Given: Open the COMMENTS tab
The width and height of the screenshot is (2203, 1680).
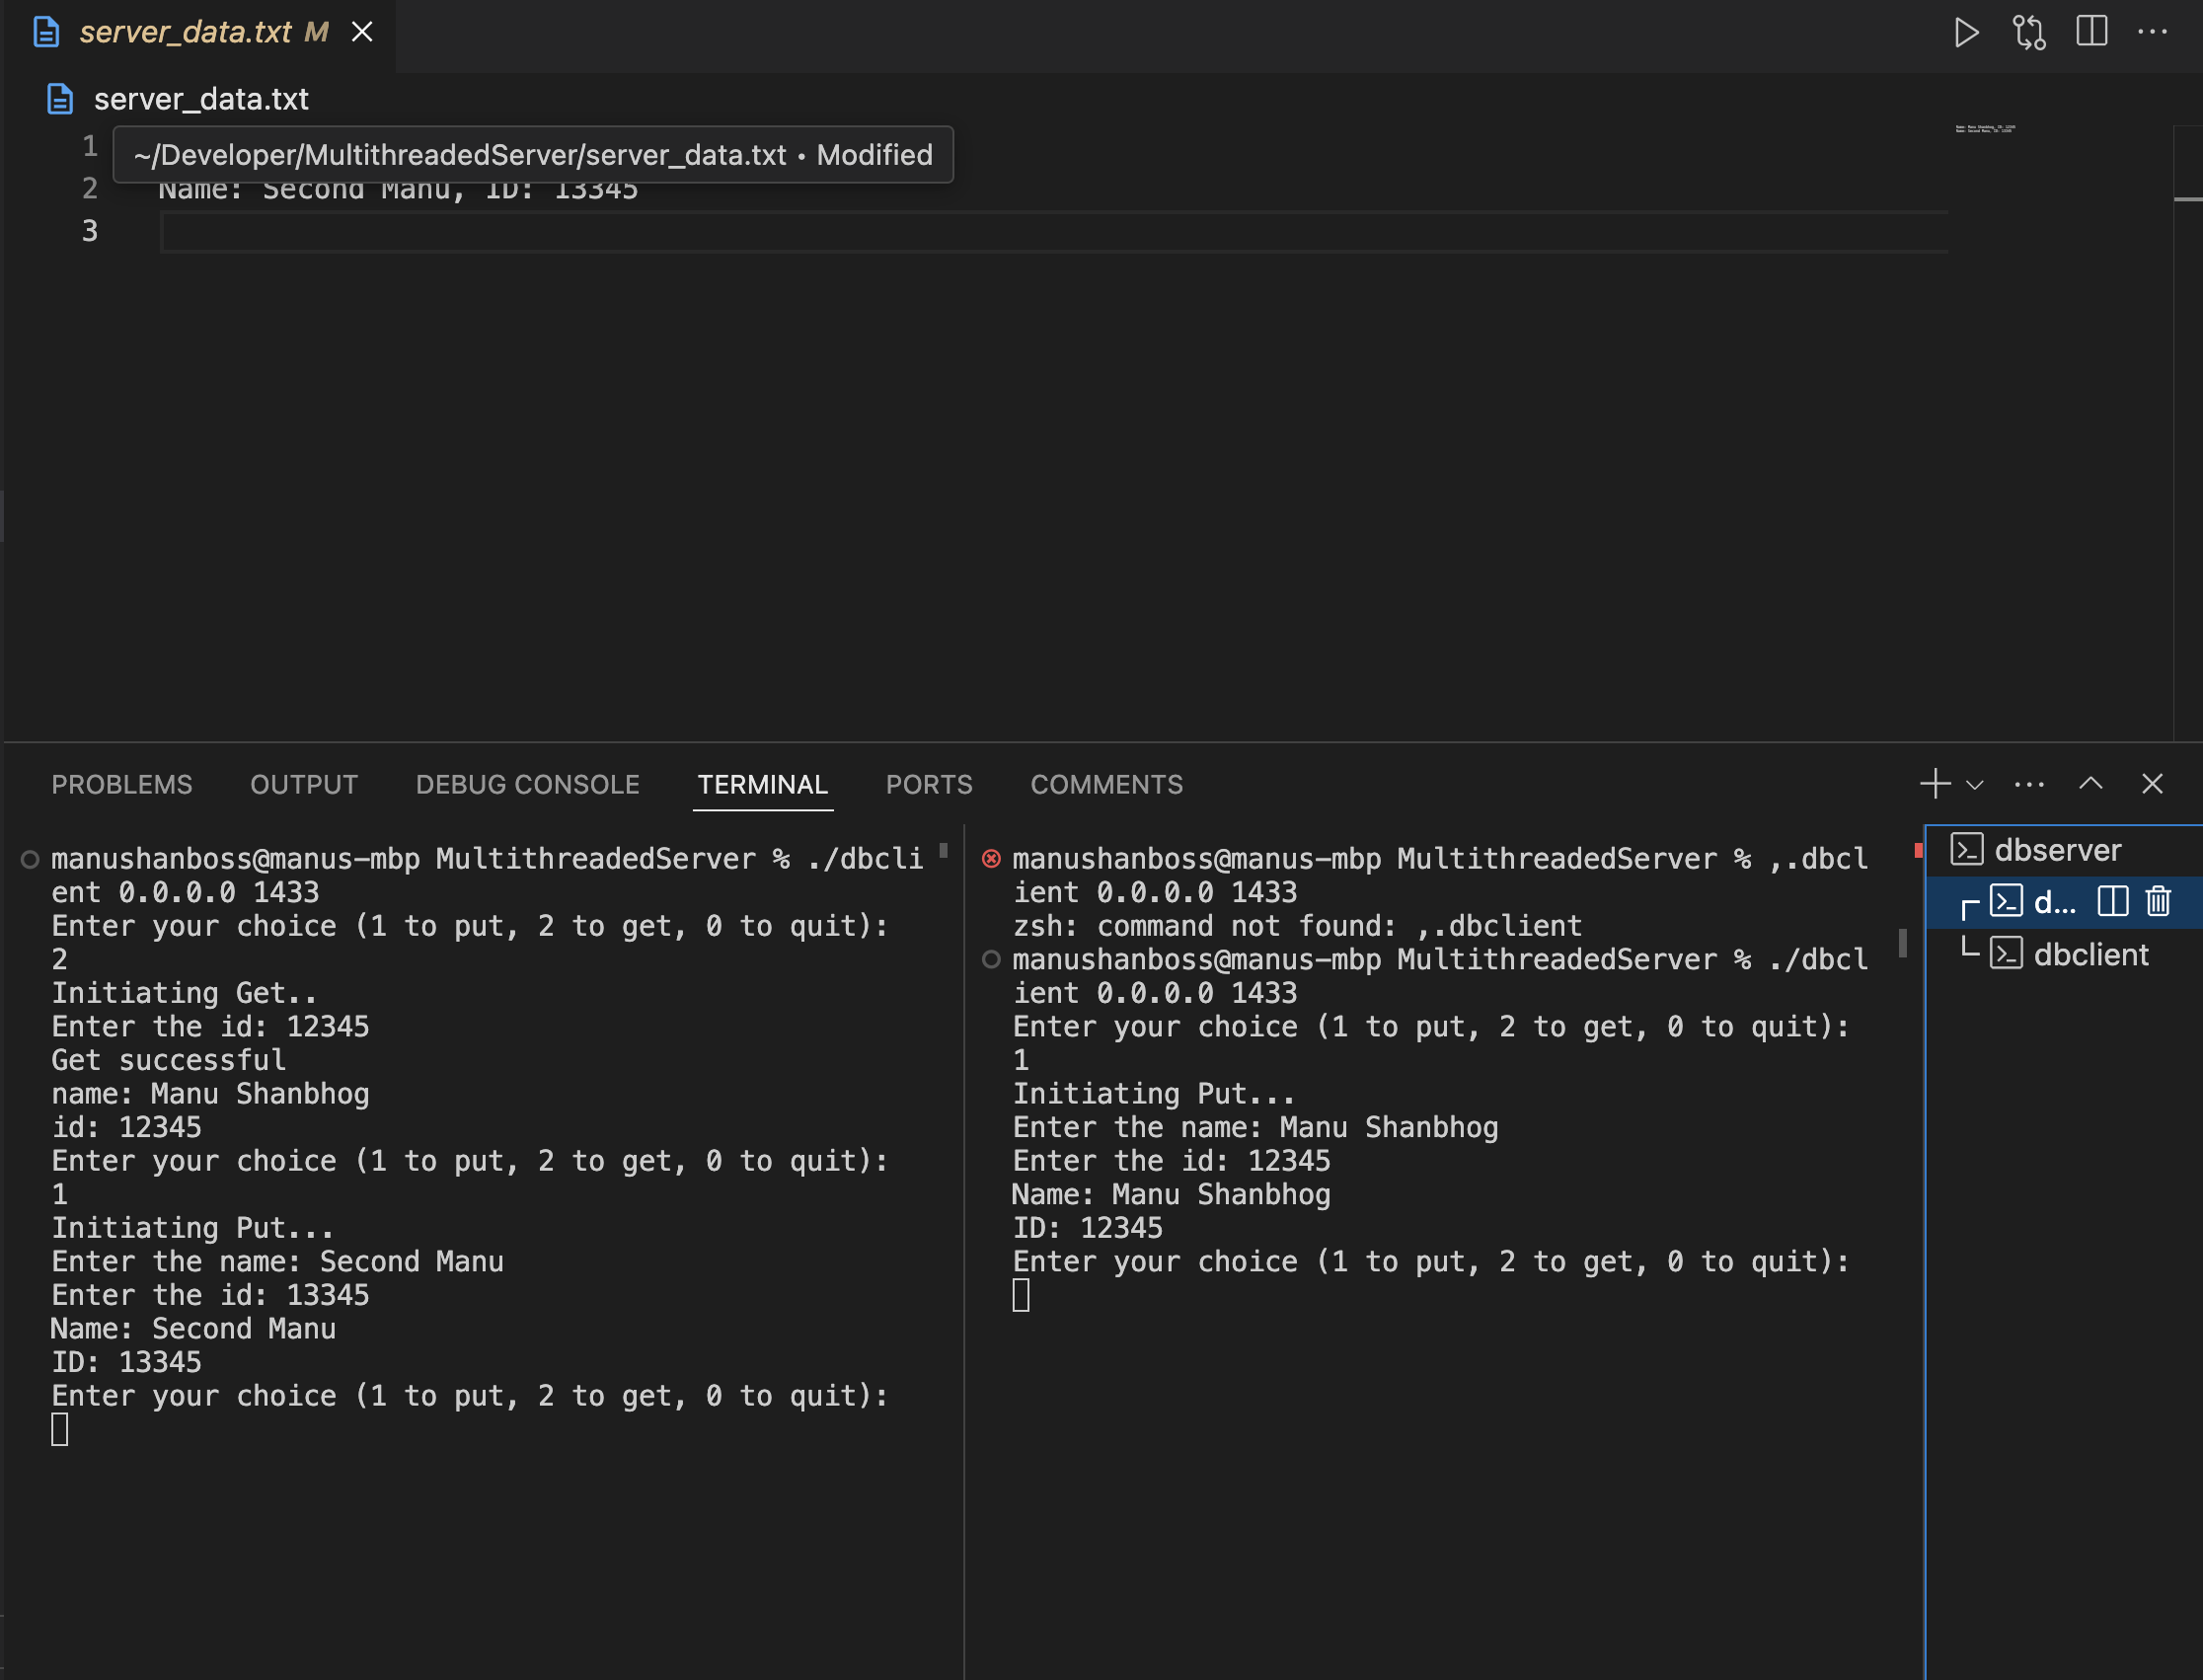Looking at the screenshot, I should tap(1107, 785).
